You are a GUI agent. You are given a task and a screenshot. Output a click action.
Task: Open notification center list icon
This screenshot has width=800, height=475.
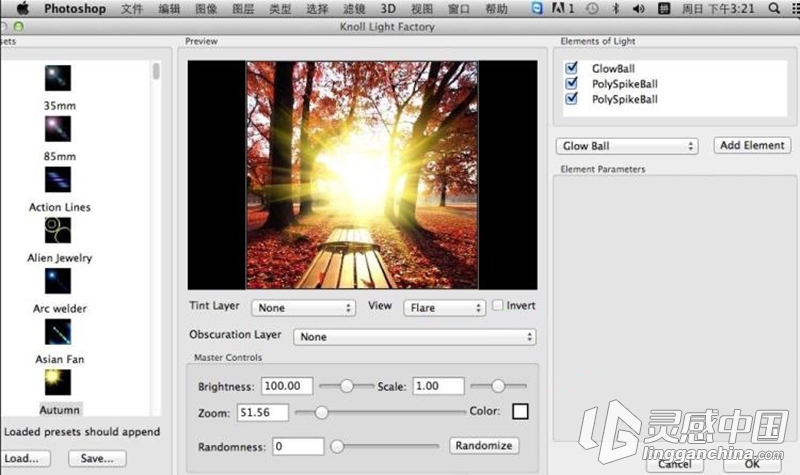pyautogui.click(x=794, y=8)
